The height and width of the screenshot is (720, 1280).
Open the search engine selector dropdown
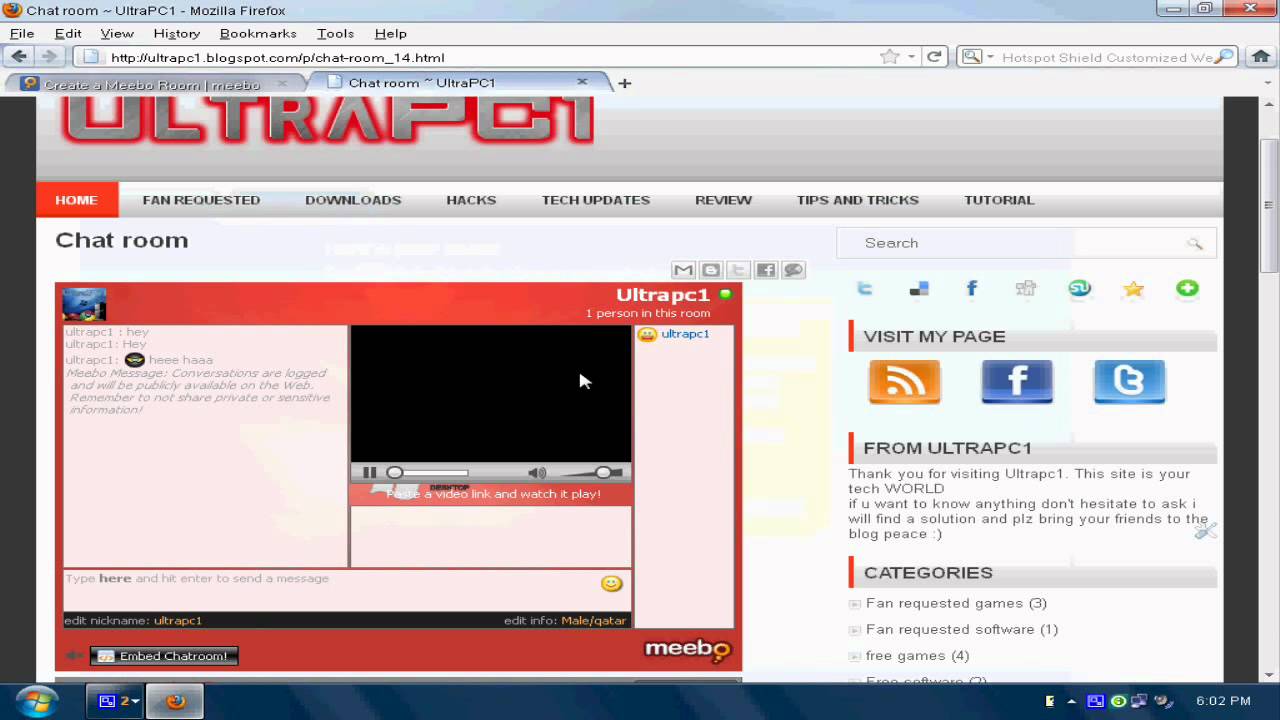coord(976,57)
